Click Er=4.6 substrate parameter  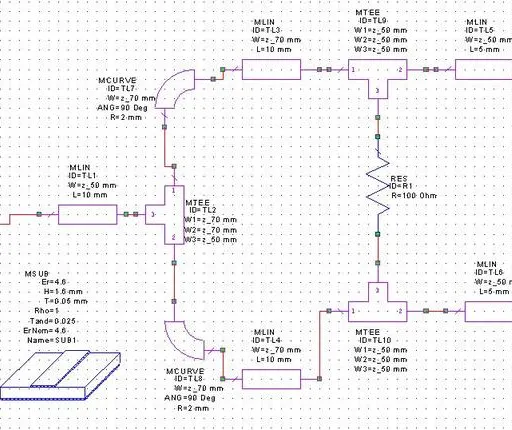click(x=54, y=282)
